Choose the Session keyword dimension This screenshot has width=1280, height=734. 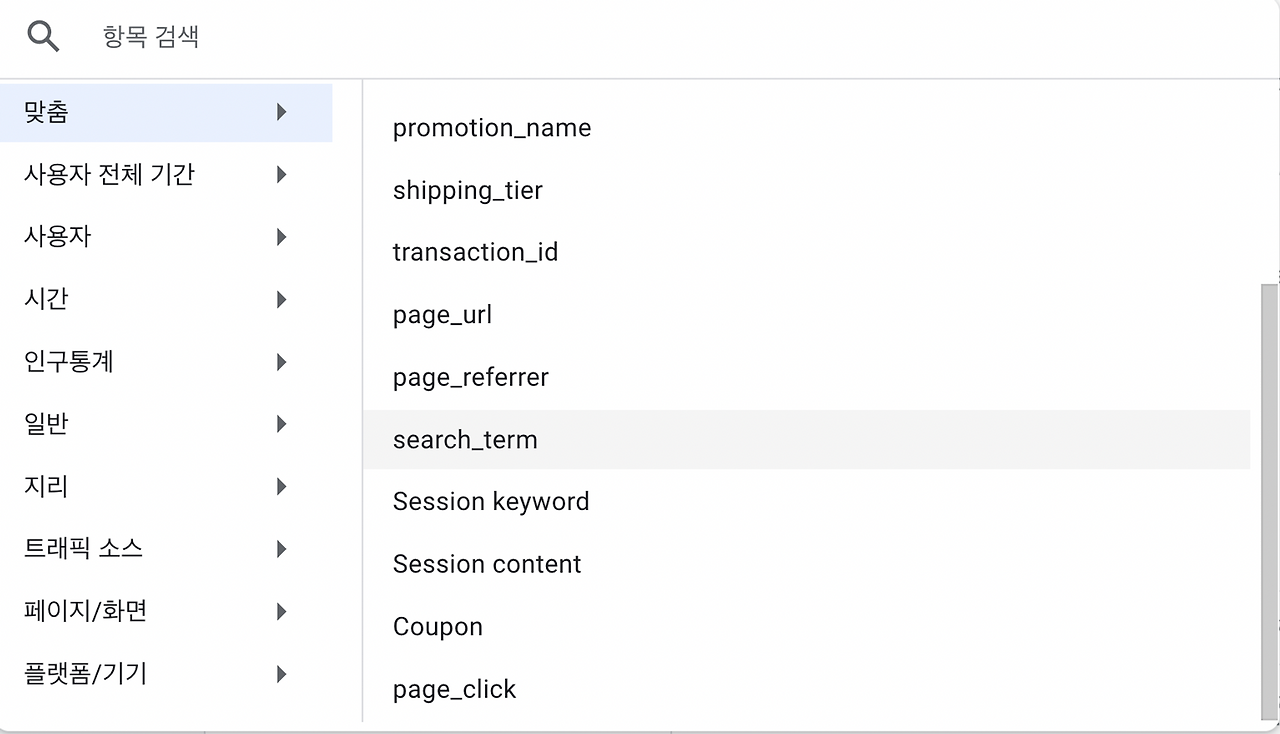491,502
